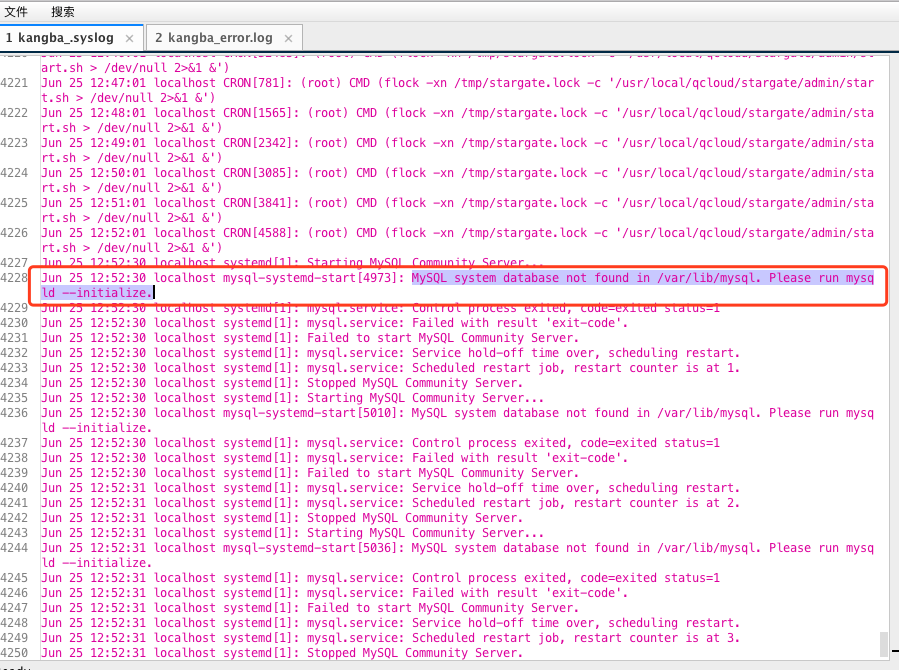899x670 pixels.
Task: Click line 4239 'Failed to start MySQL' text
Action: point(443,472)
